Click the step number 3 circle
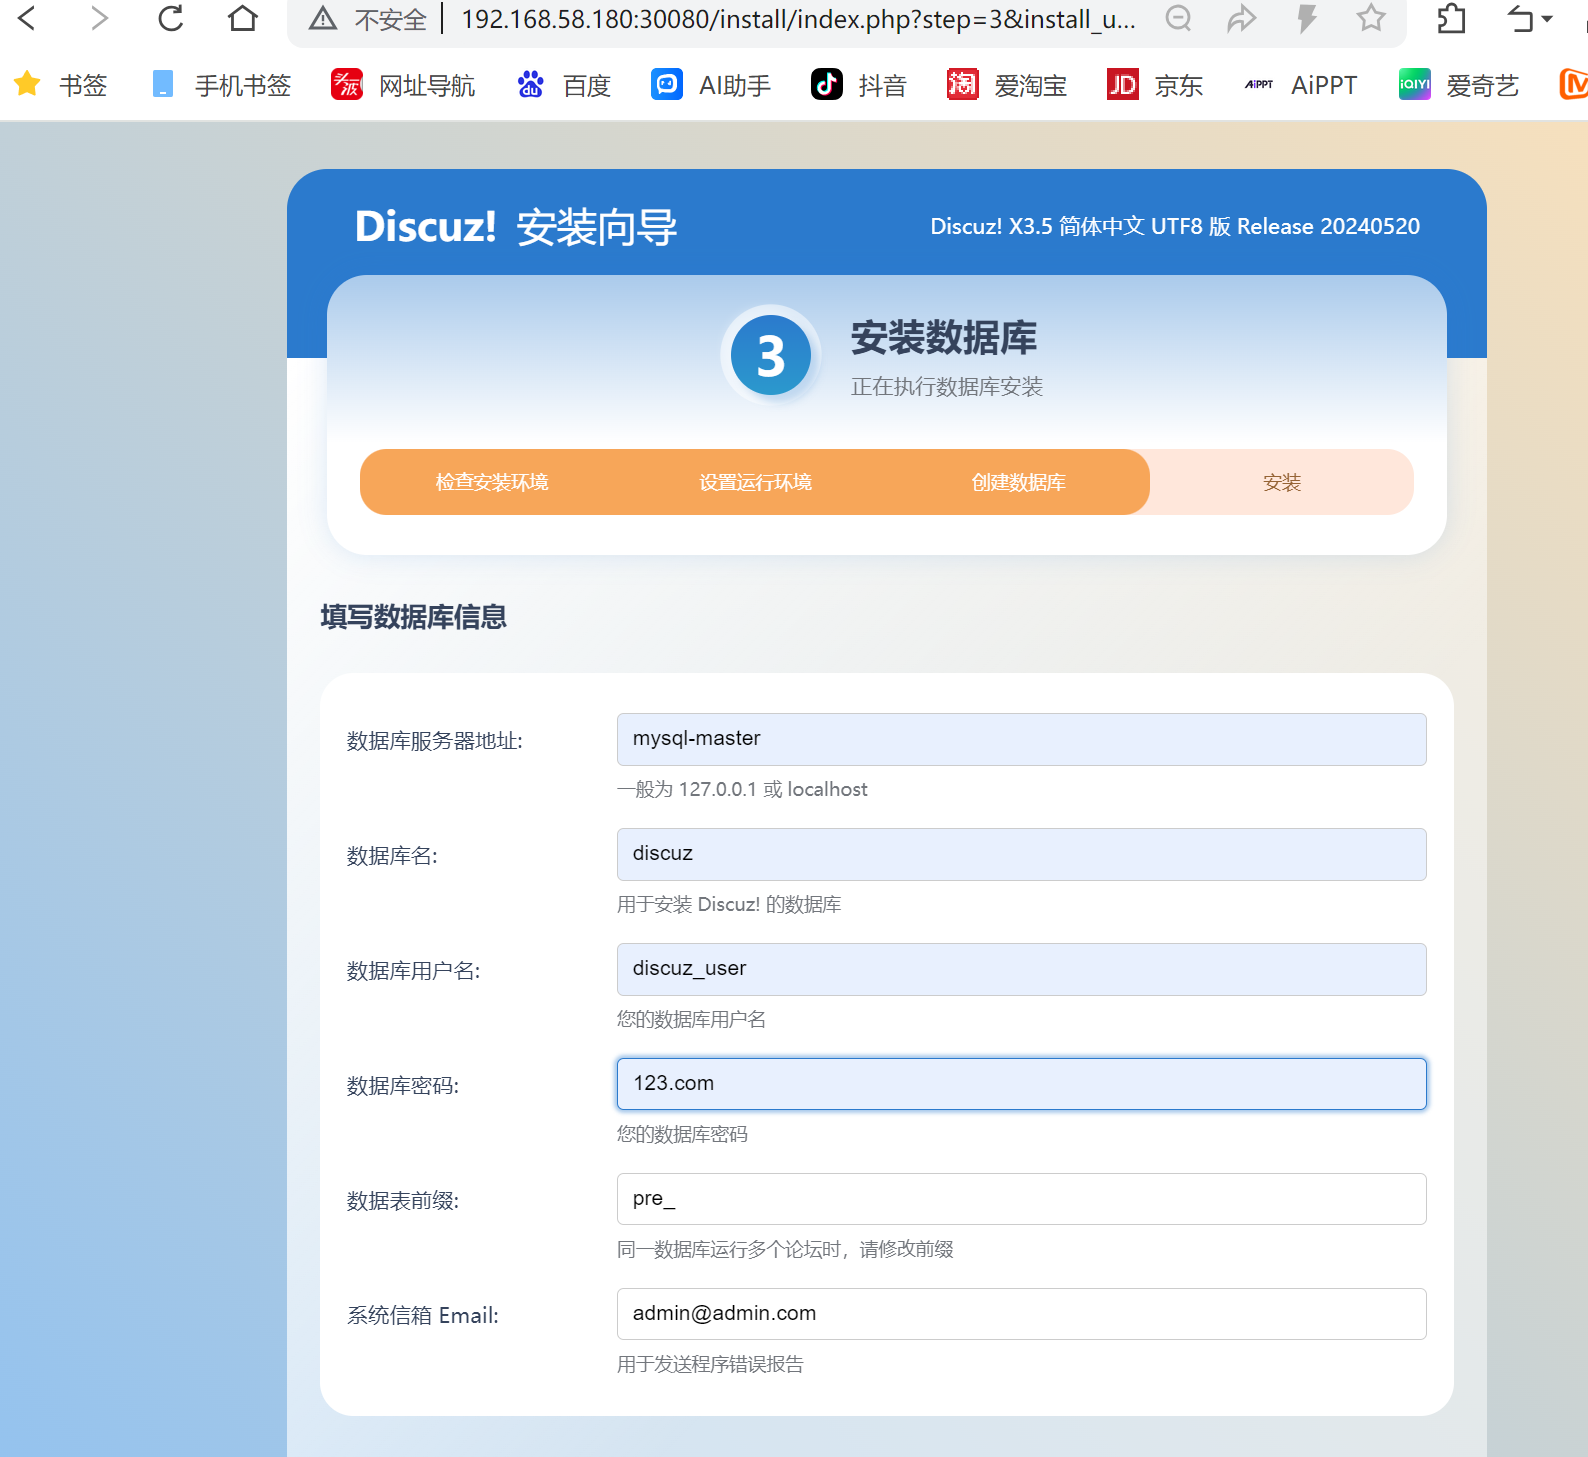The width and height of the screenshot is (1588, 1457). (x=771, y=355)
